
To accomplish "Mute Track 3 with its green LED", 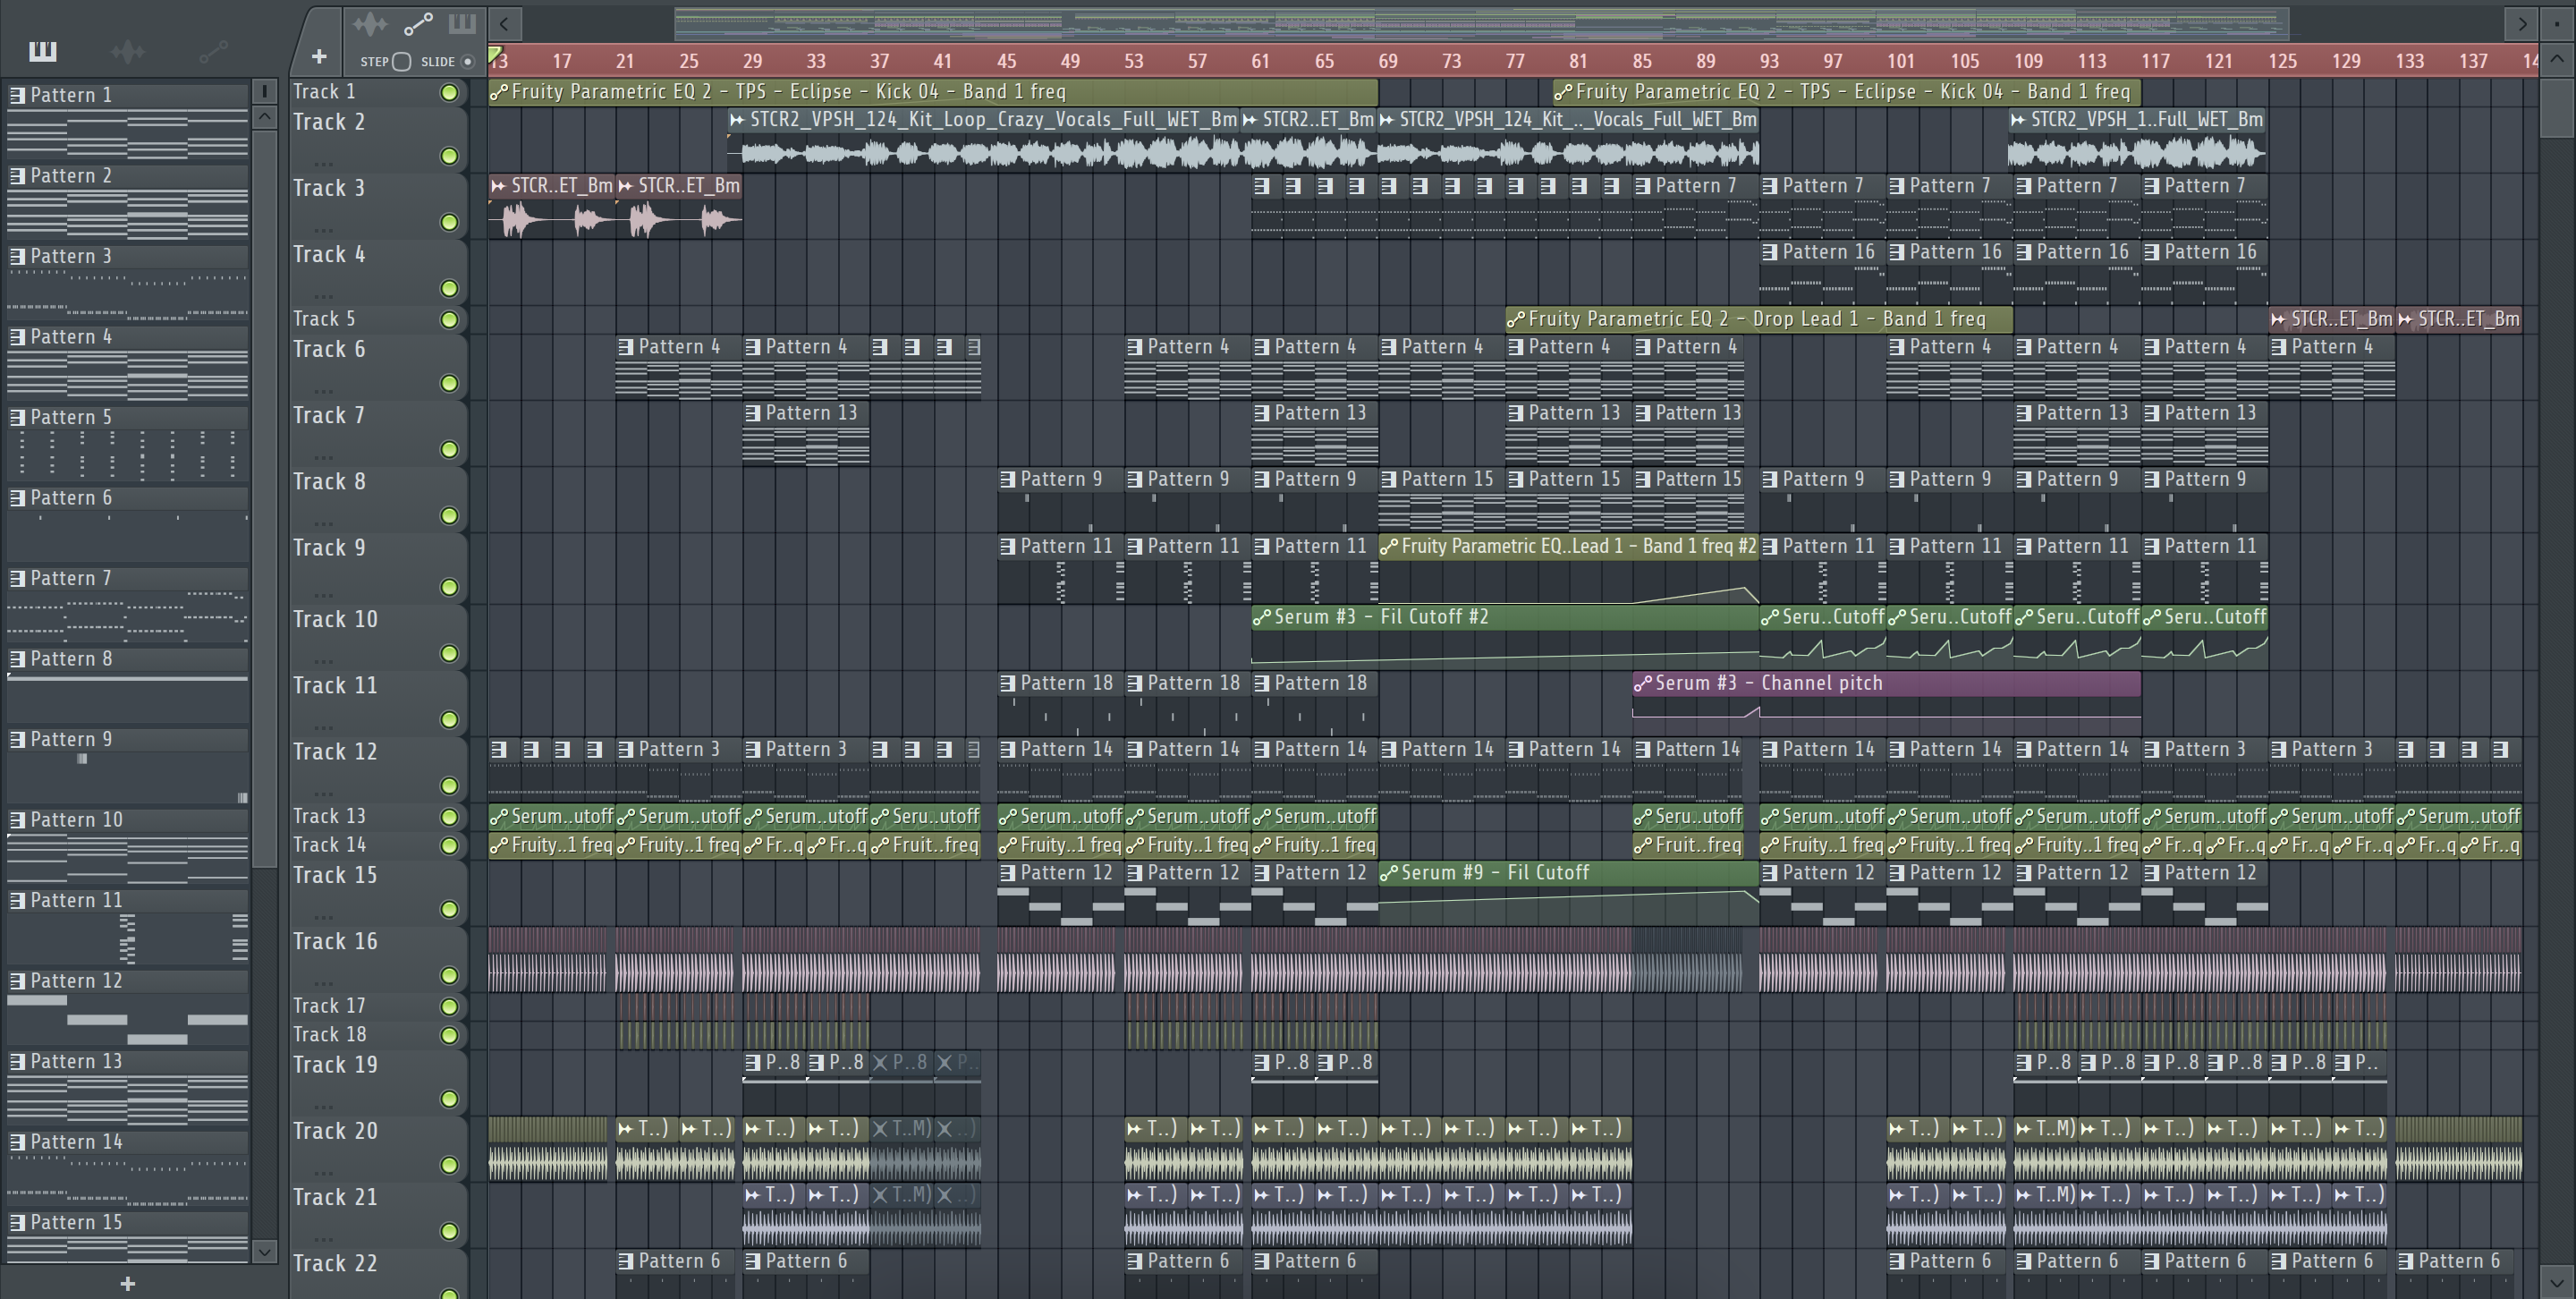I will pos(450,222).
